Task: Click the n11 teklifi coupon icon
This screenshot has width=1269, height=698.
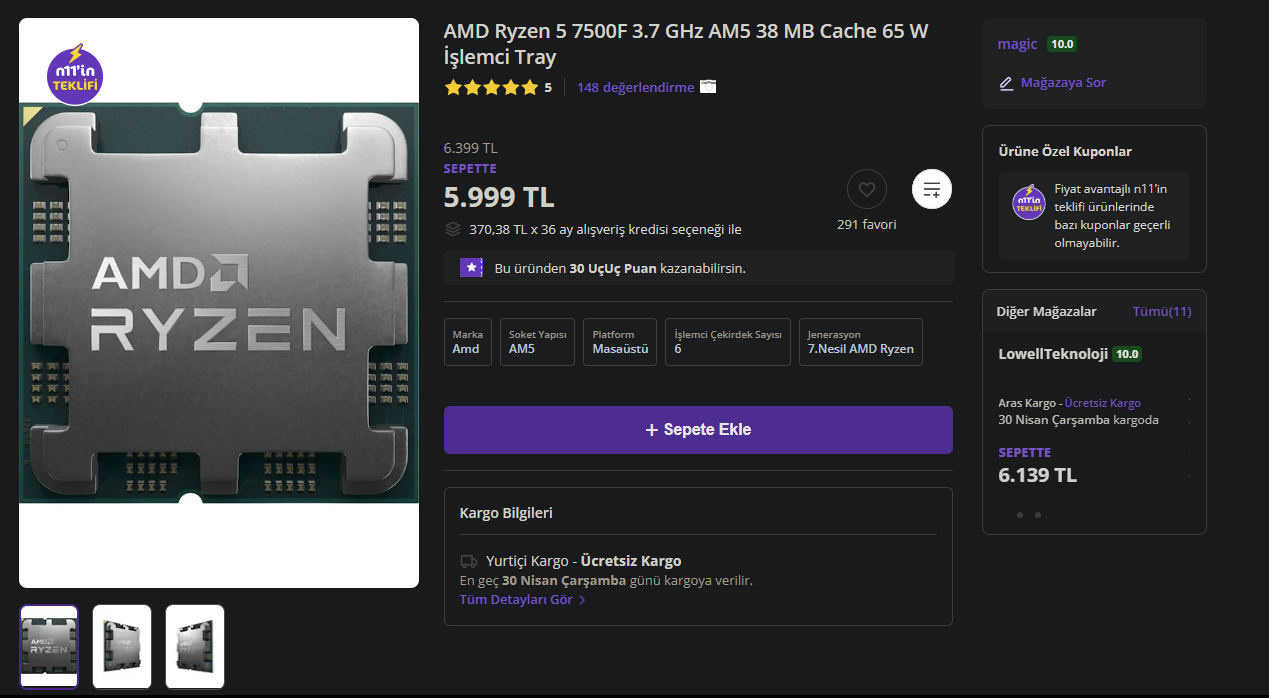Action: pos(1029,203)
